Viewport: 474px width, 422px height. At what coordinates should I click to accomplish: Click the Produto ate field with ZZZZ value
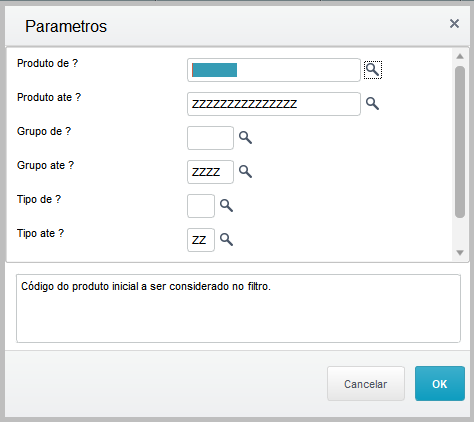coord(274,104)
